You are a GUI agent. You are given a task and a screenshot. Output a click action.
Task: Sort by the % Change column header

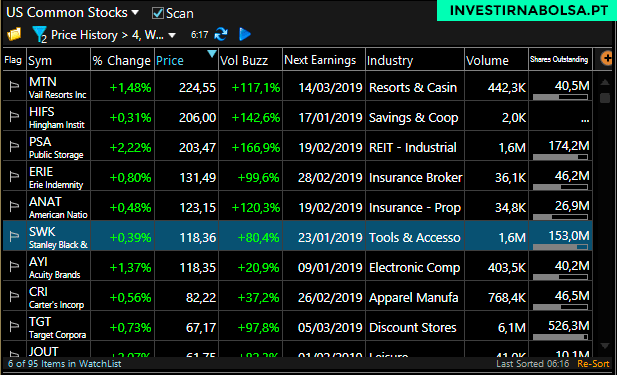[122, 61]
